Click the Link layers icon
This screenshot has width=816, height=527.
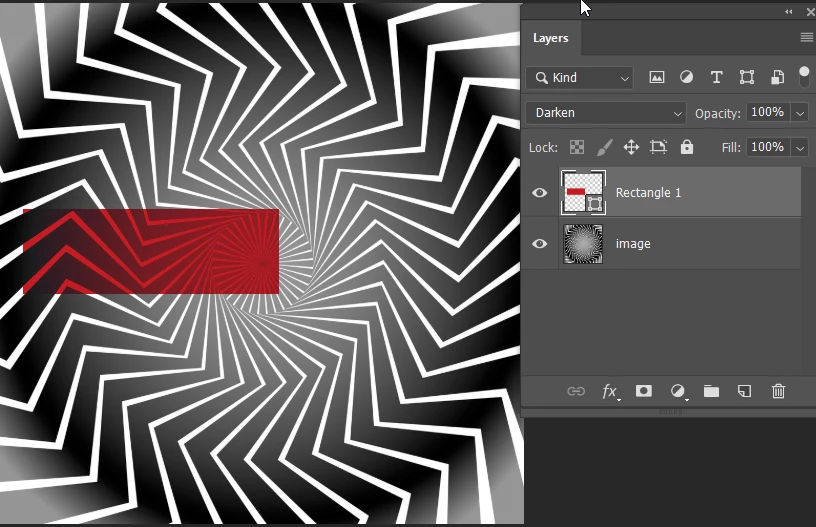(x=576, y=391)
